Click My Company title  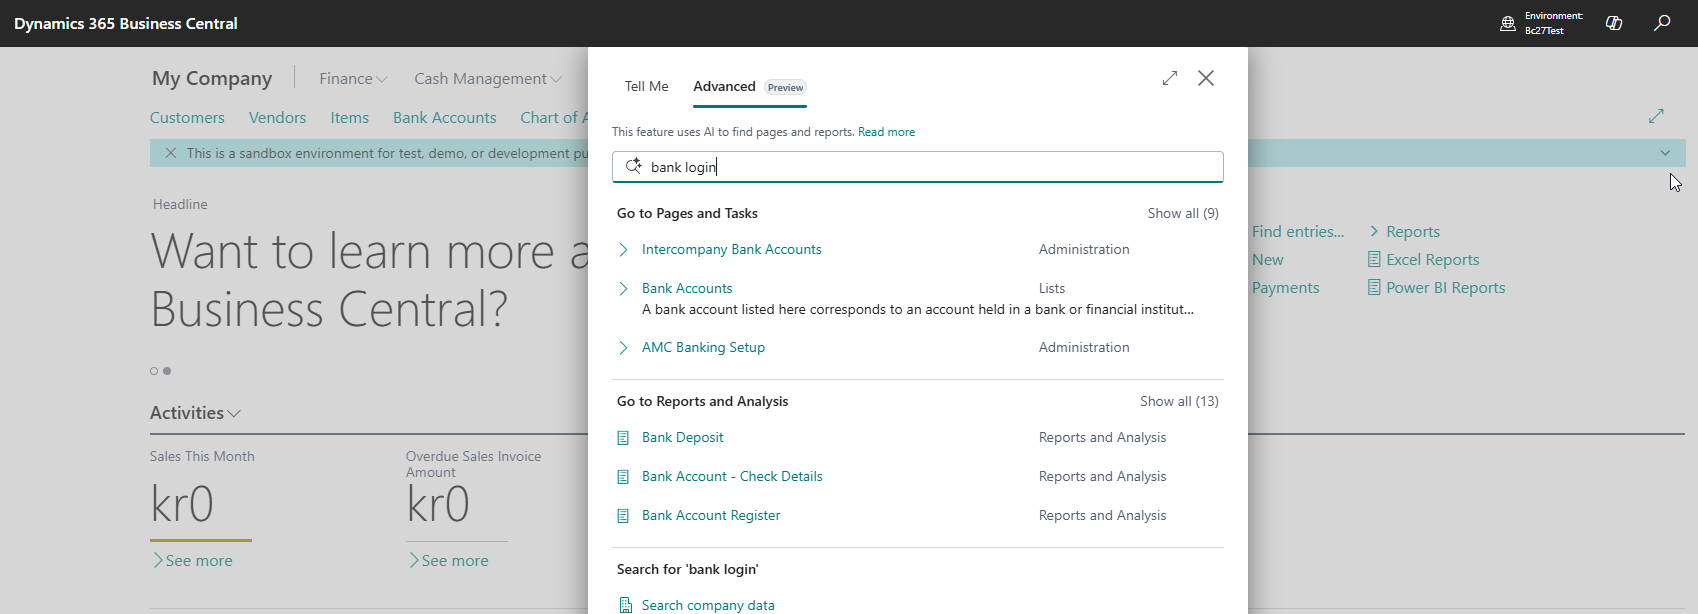(x=212, y=78)
